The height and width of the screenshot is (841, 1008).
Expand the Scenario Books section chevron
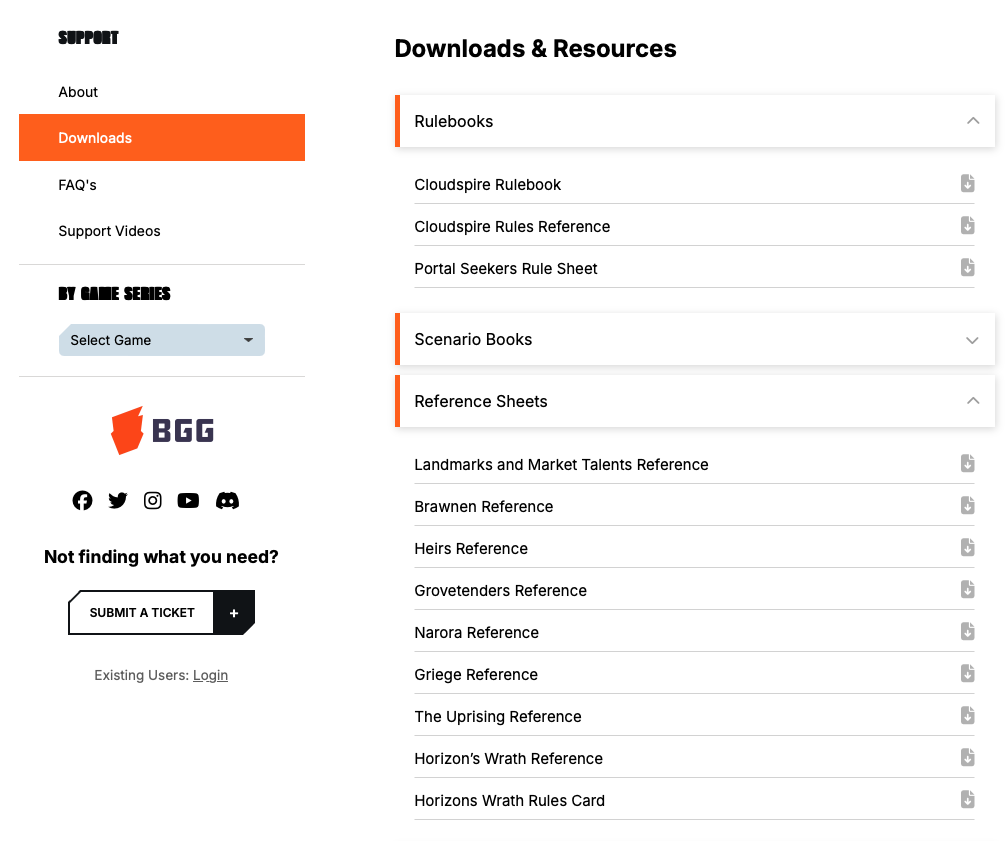point(973,340)
